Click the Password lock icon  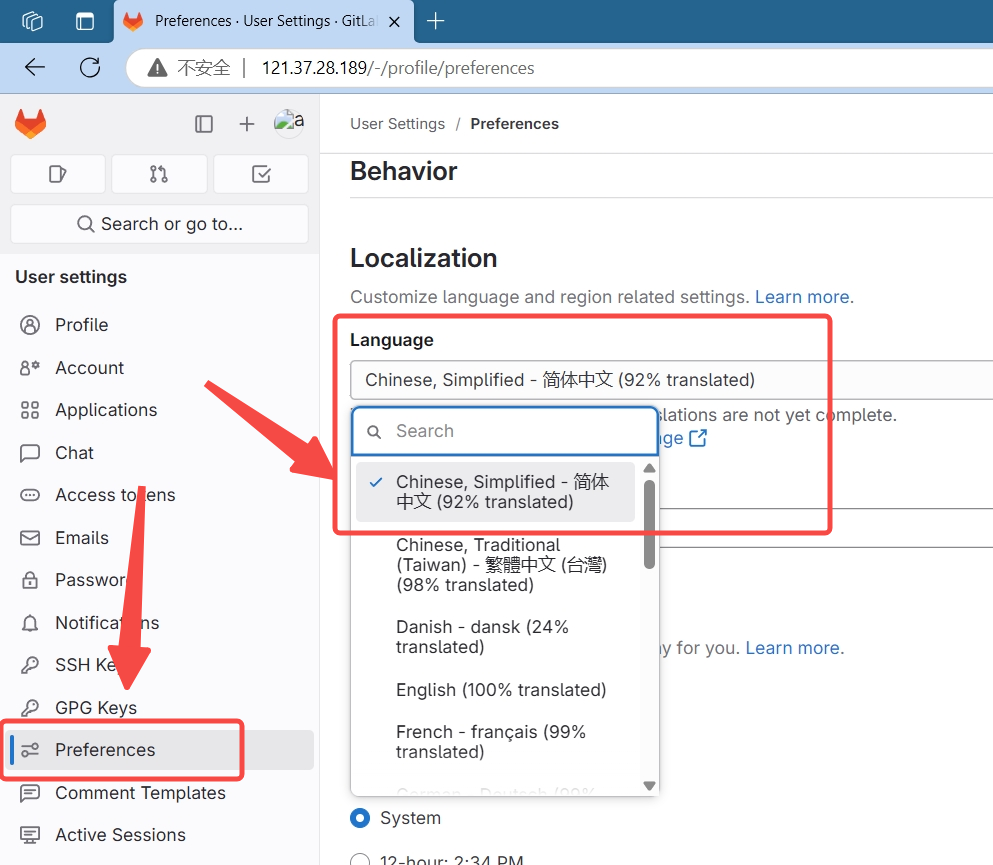point(30,580)
